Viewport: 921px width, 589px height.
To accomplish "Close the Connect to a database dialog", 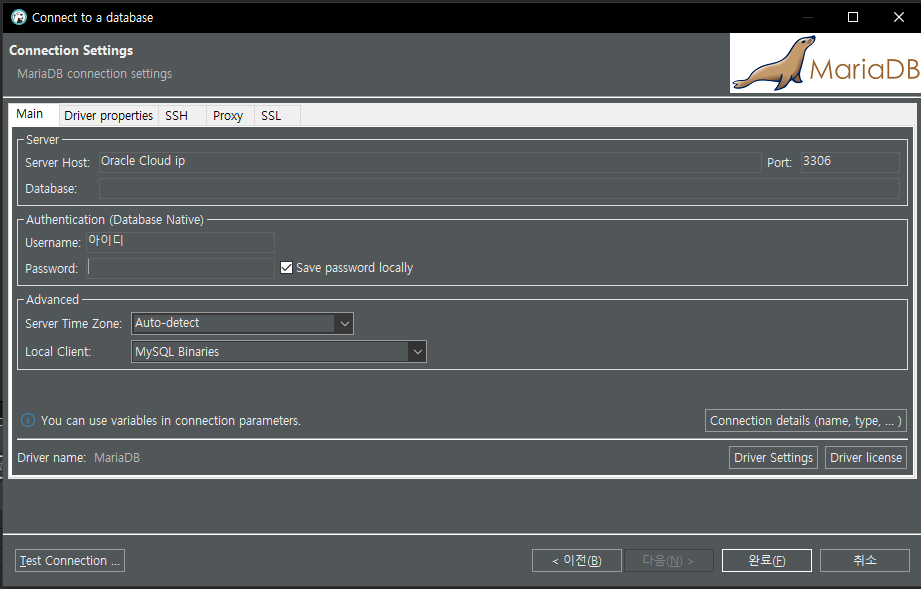I will click(x=899, y=17).
